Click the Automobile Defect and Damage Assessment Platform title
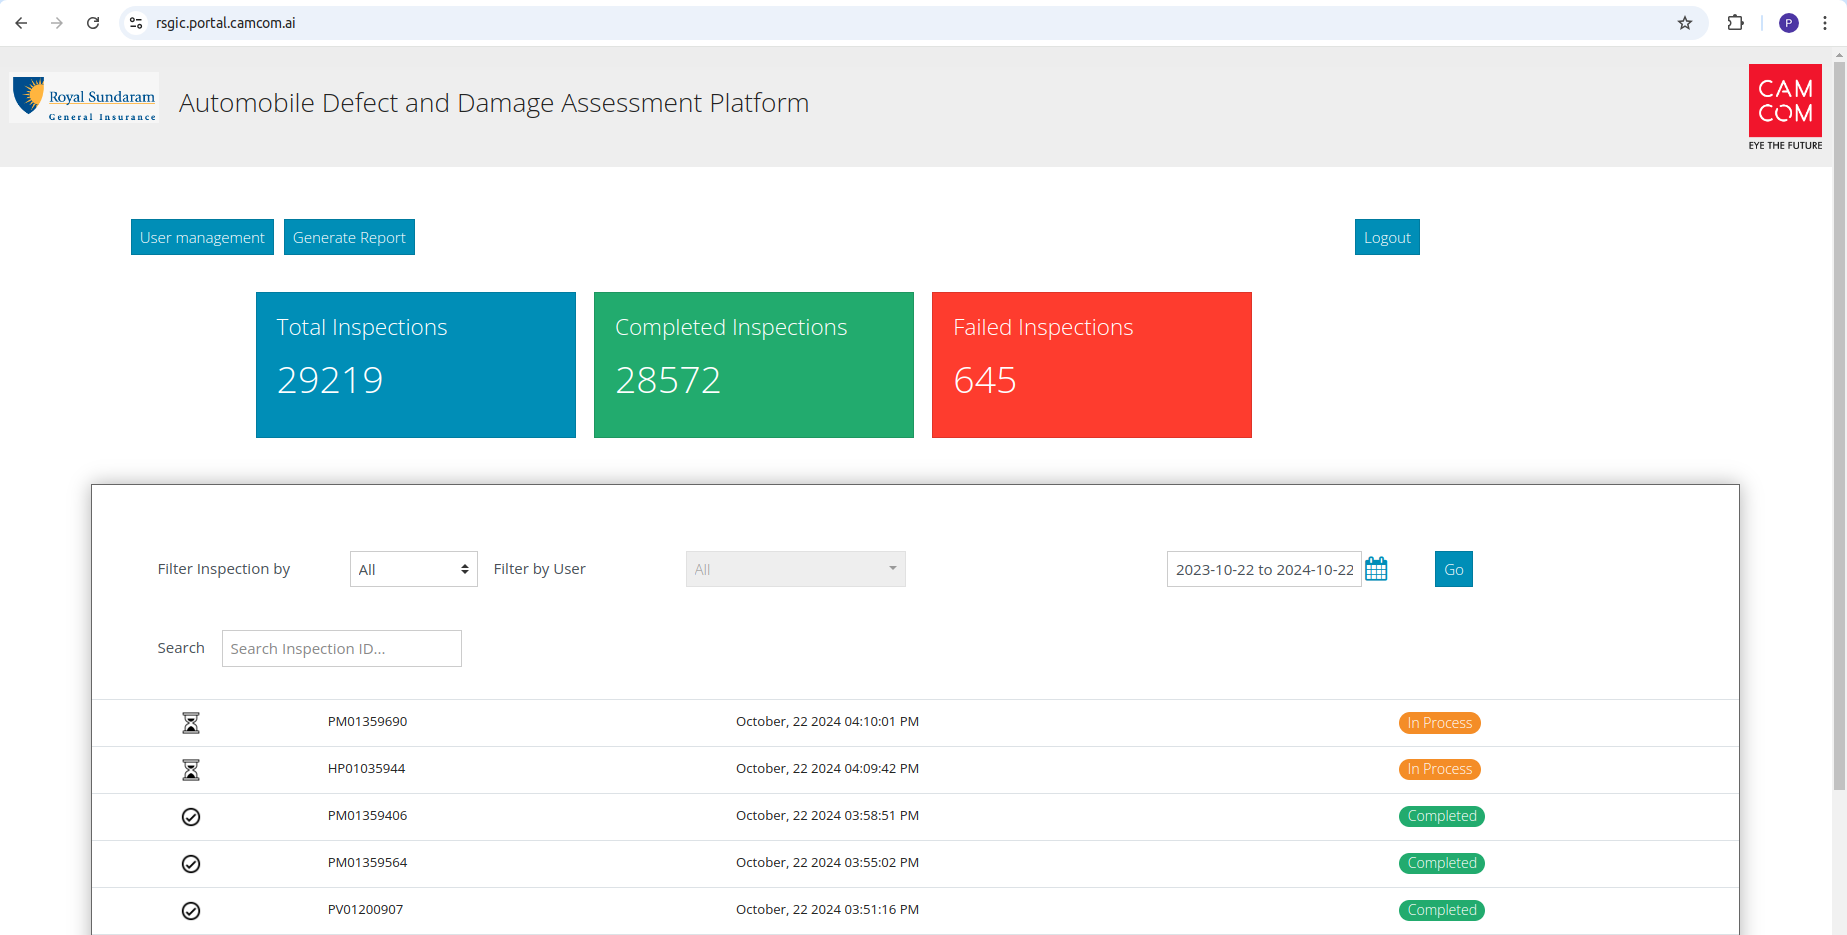The height and width of the screenshot is (935, 1847). [x=494, y=103]
